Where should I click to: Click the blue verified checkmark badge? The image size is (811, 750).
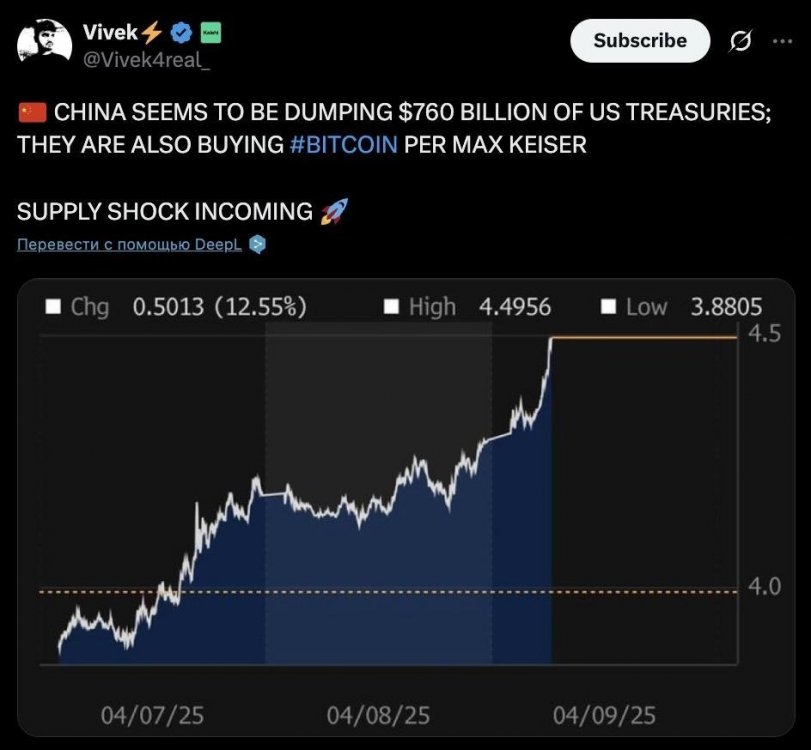coord(182,34)
